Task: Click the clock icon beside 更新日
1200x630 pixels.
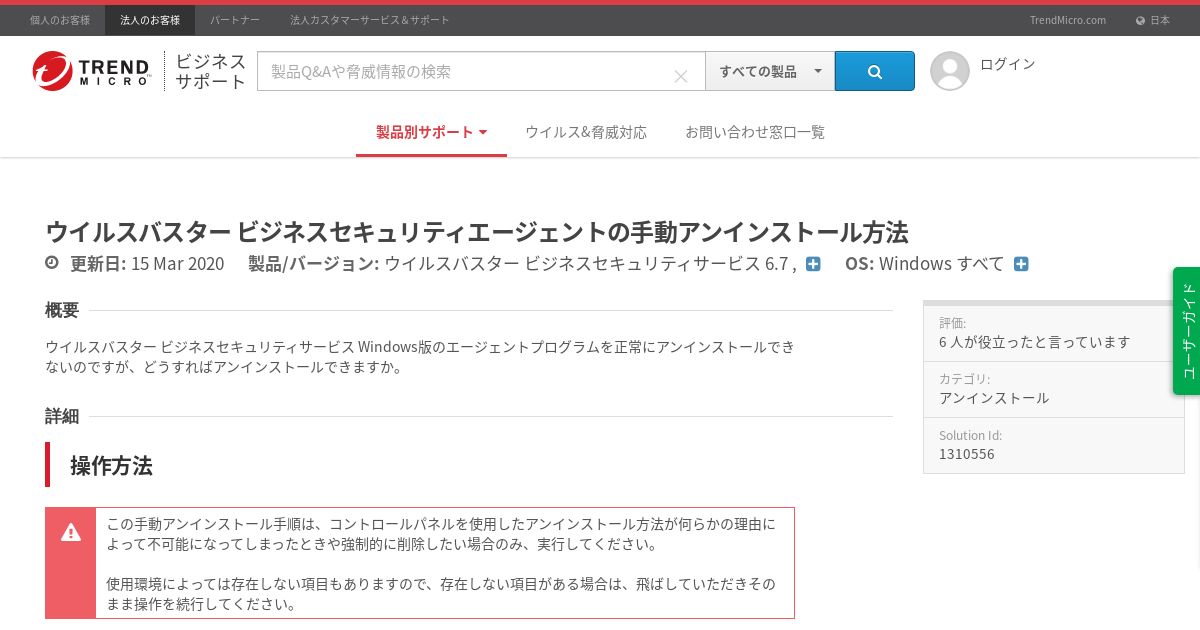Action: click(52, 263)
